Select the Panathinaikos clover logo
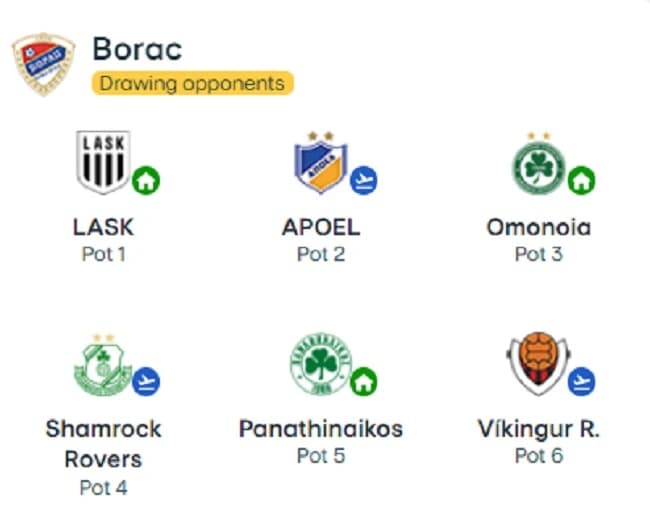650x527 pixels. [321, 364]
